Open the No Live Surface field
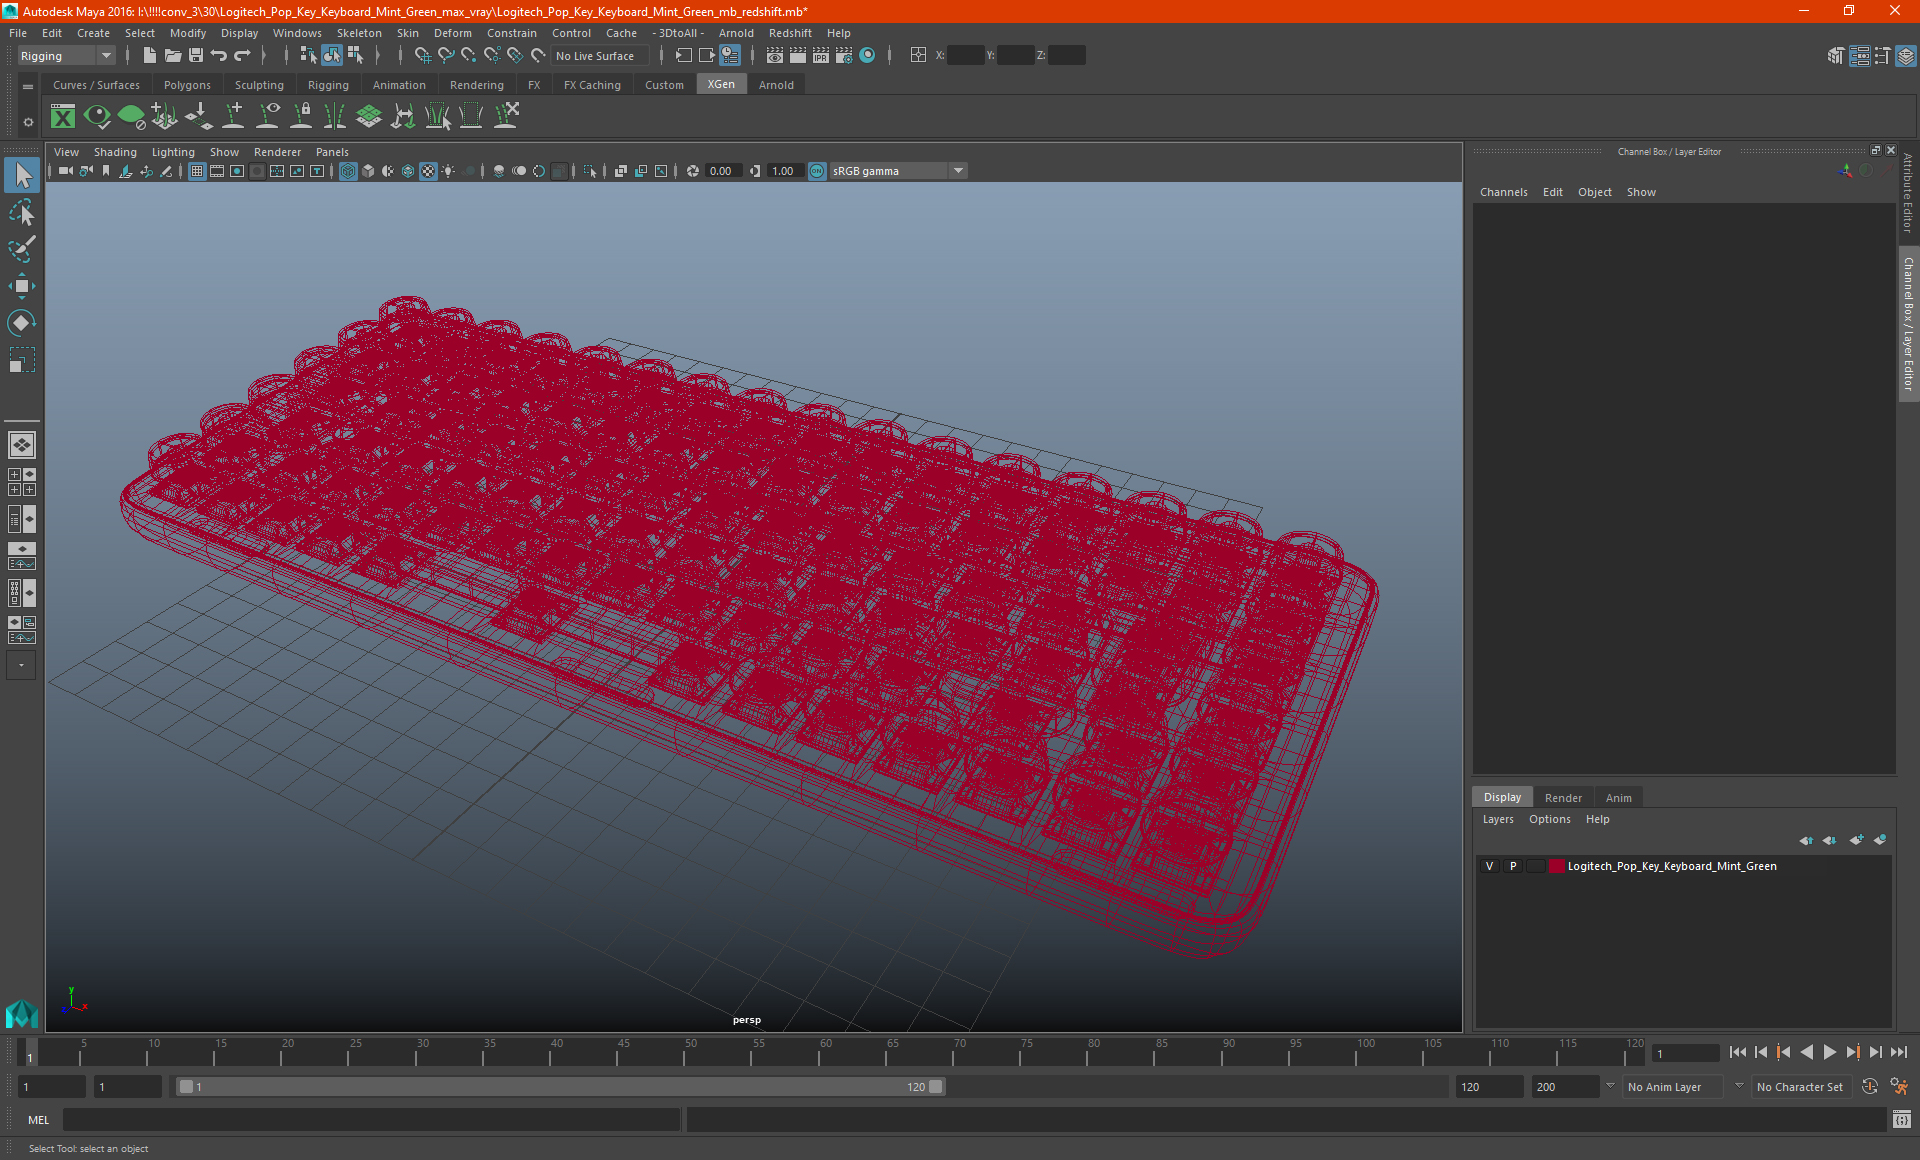 tap(600, 56)
